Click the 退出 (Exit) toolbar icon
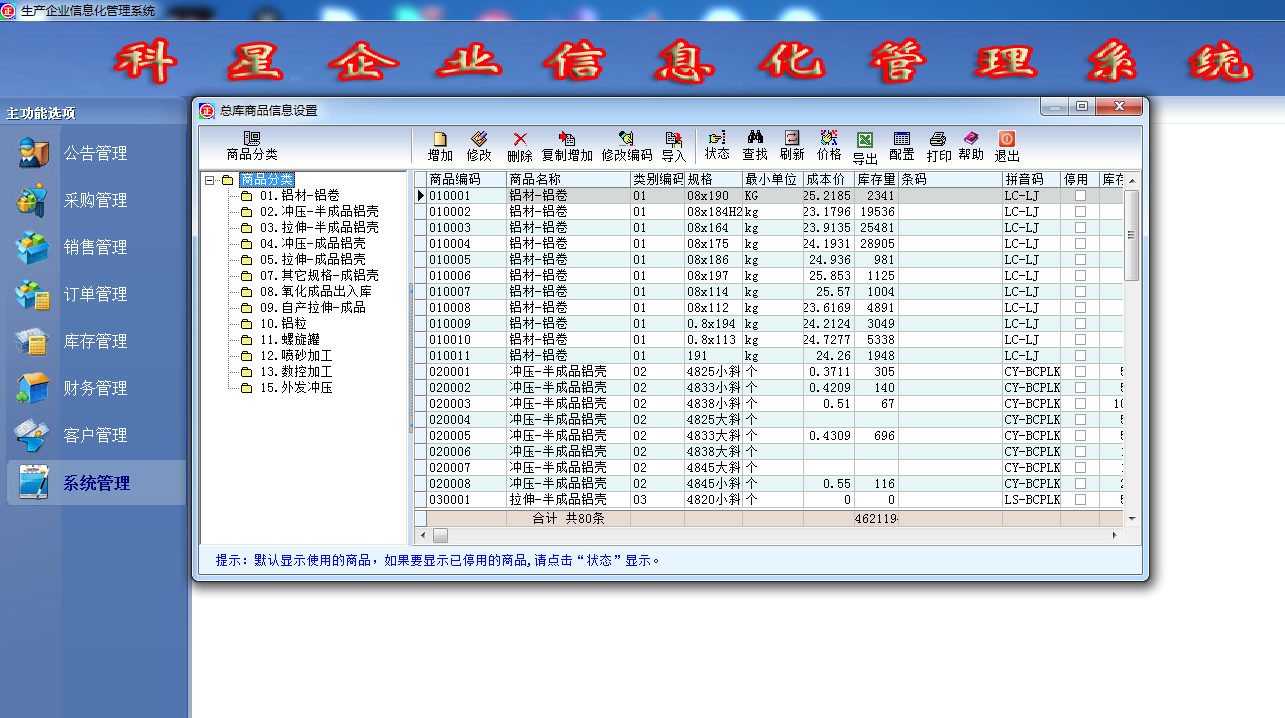 coord(1007,146)
